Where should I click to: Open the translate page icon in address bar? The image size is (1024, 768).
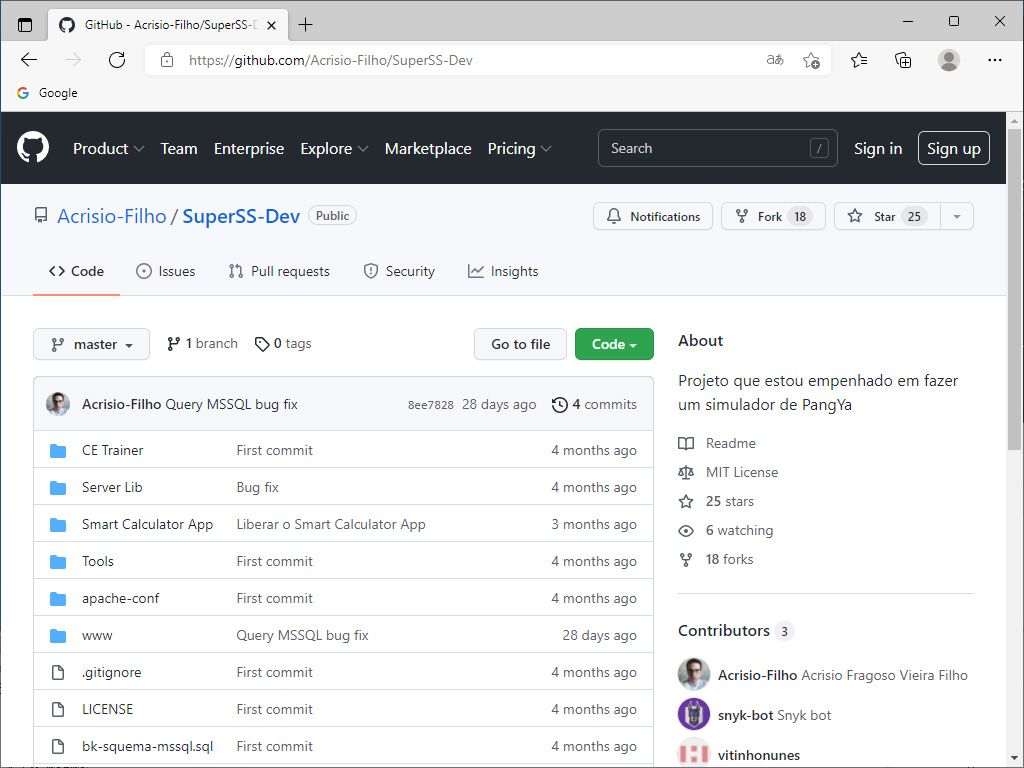coord(775,60)
